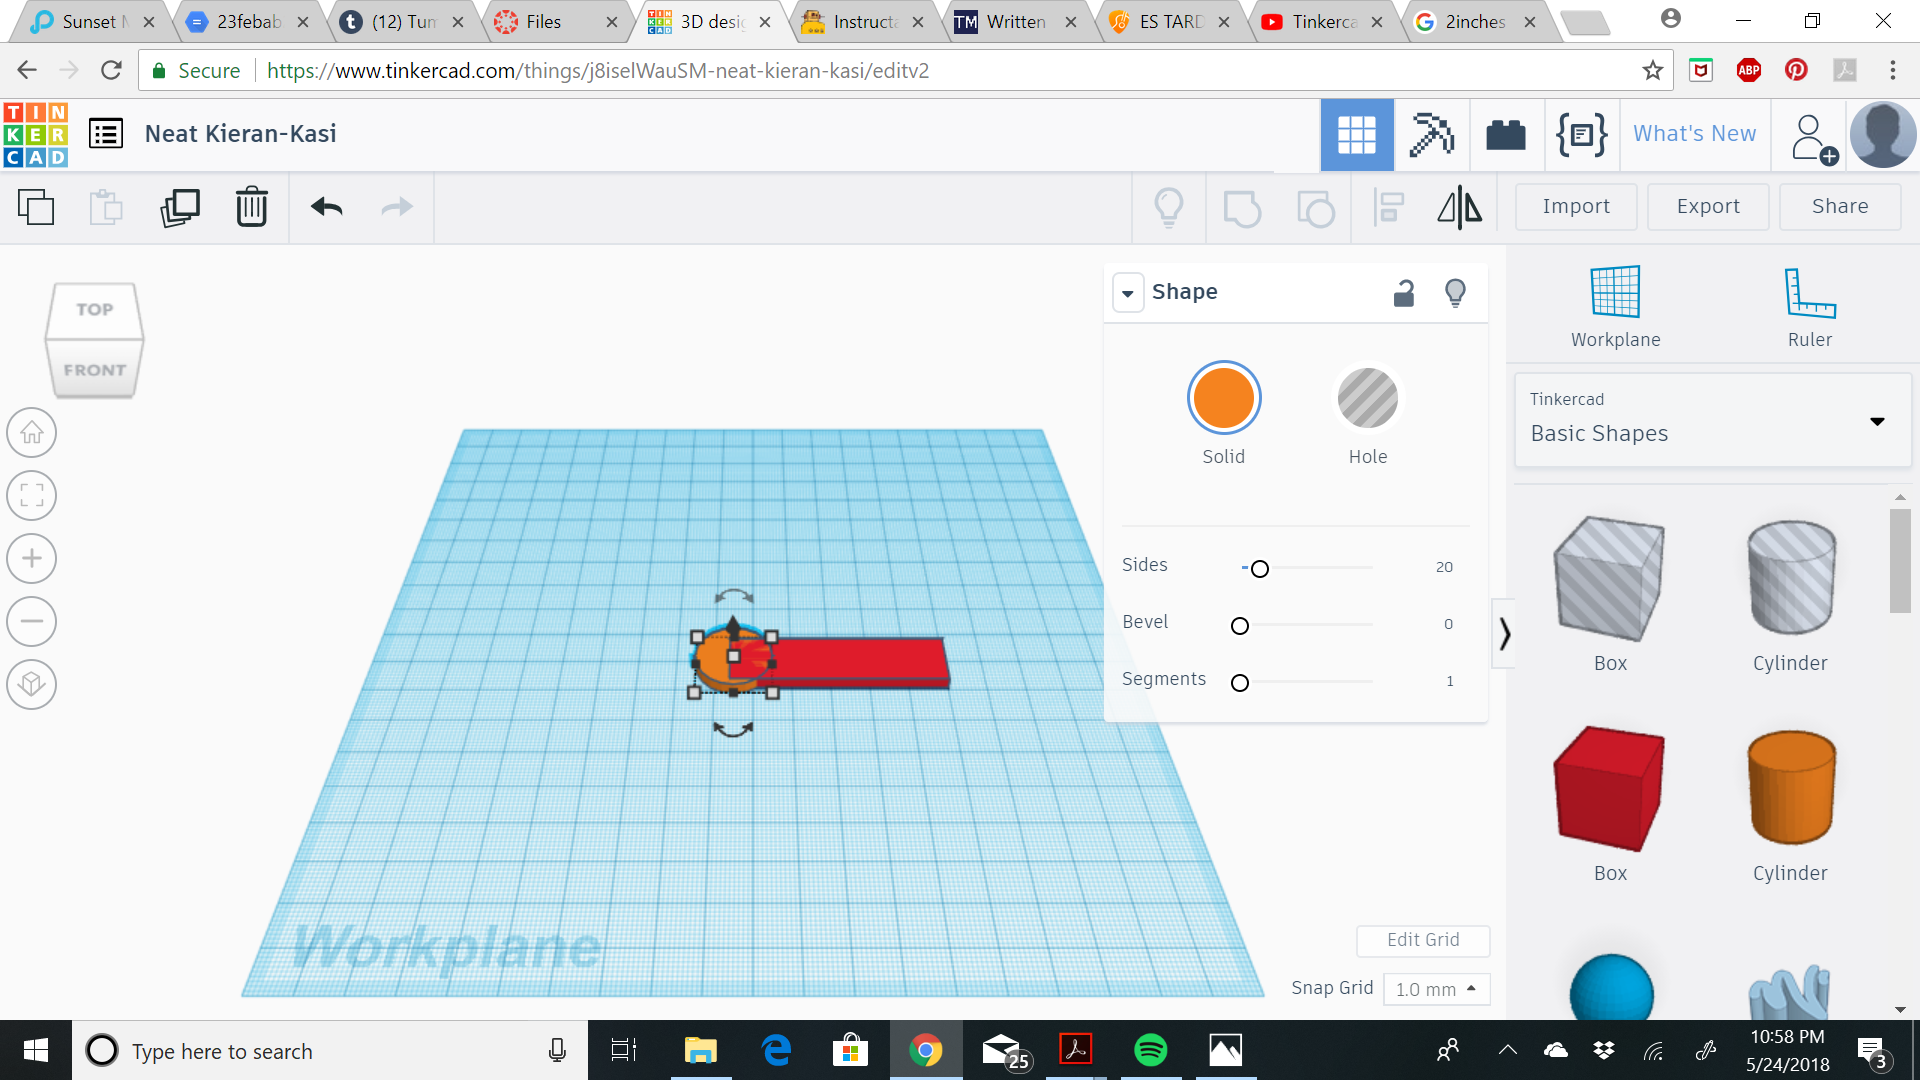Select the orange Cylinder shape

coord(1791,789)
